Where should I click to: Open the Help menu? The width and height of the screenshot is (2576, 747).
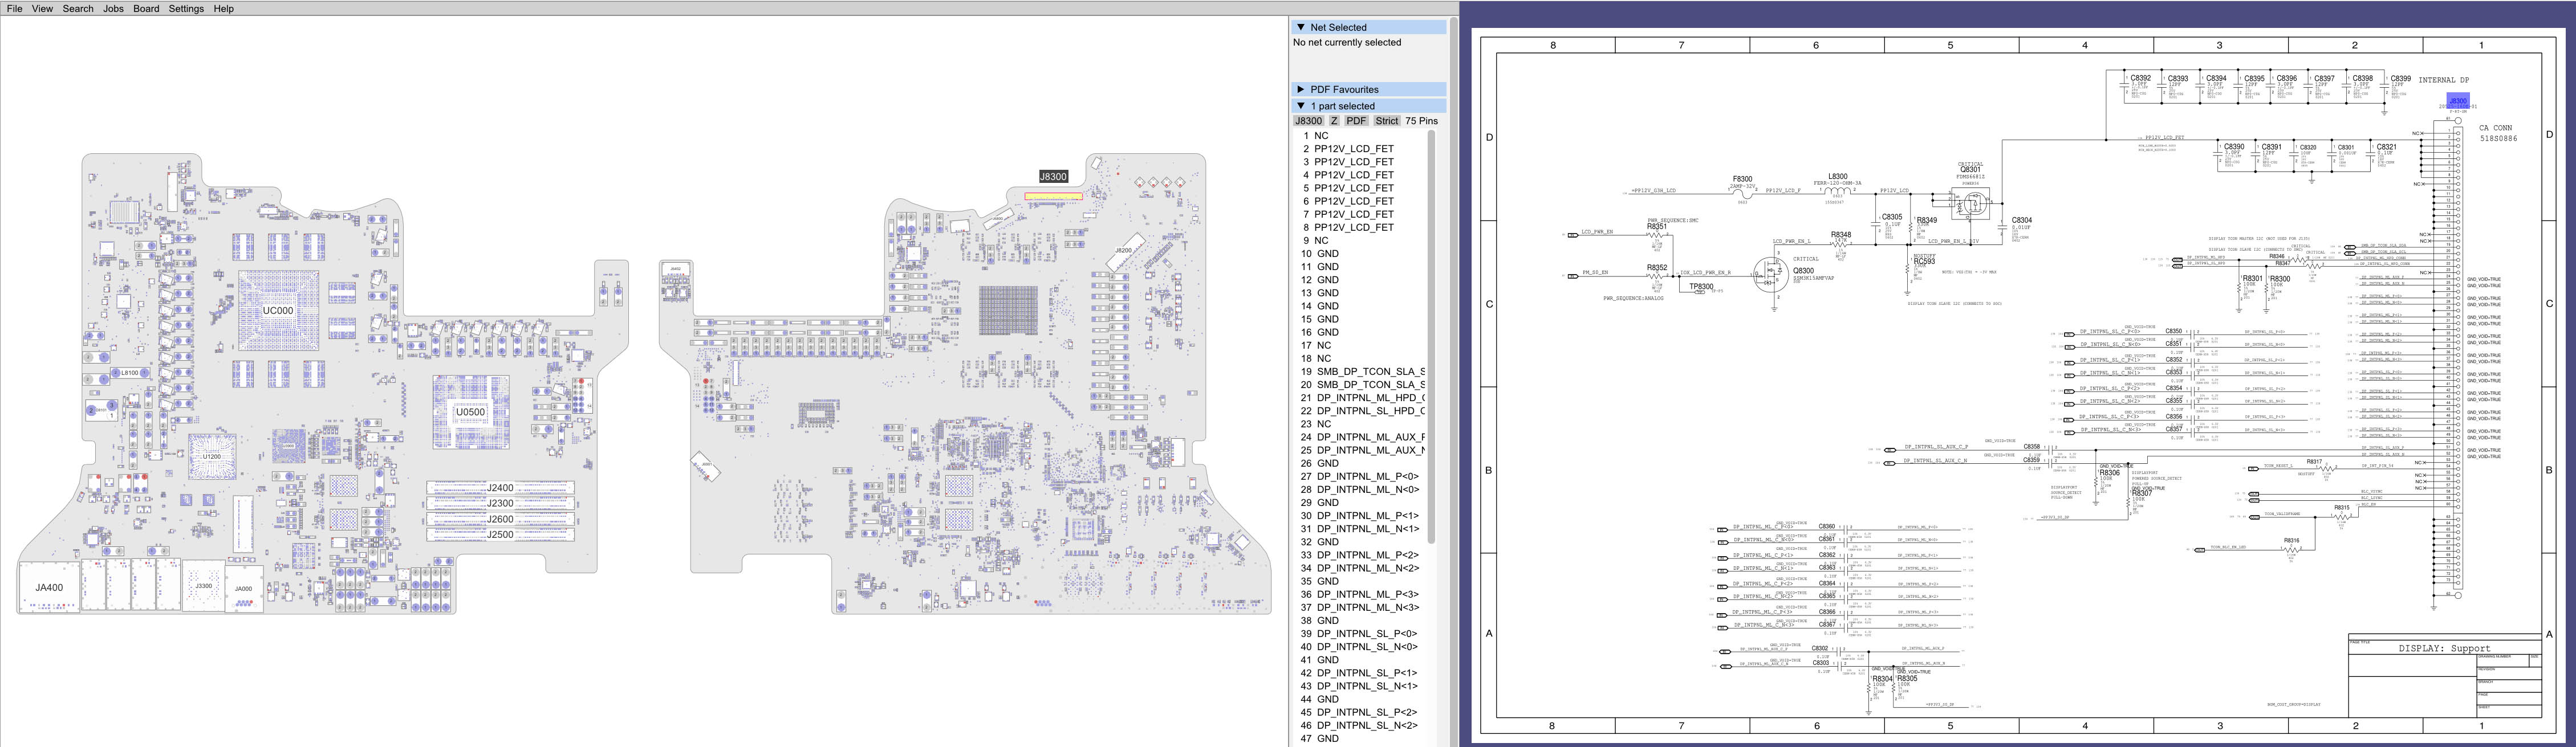click(x=223, y=8)
